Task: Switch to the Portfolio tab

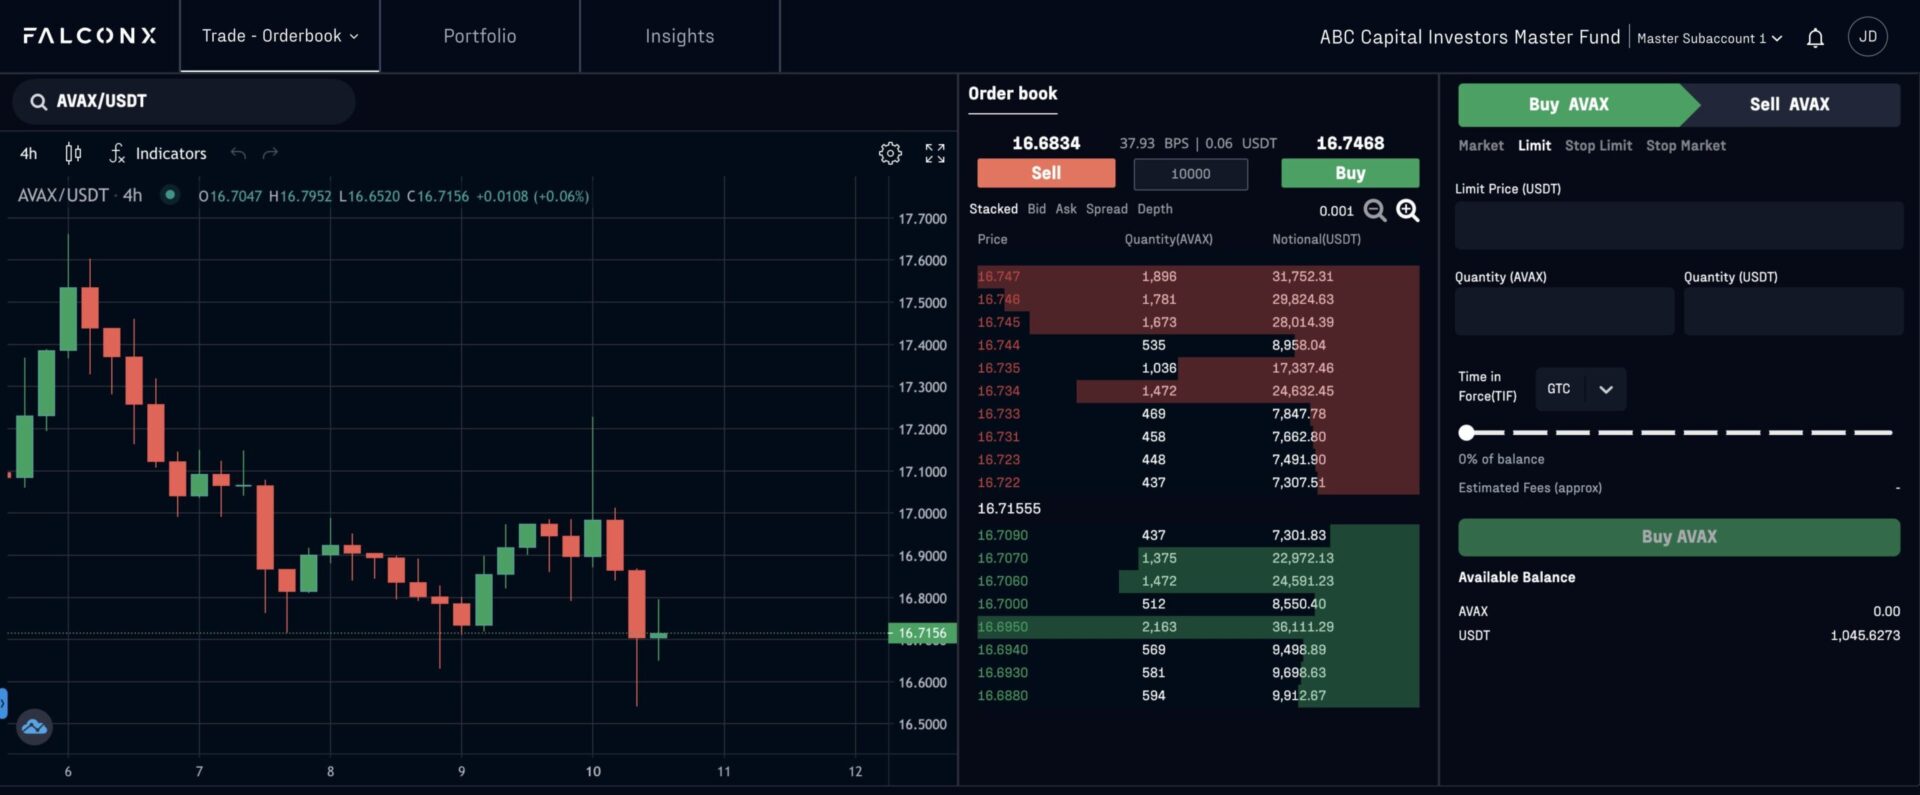Action: point(480,36)
